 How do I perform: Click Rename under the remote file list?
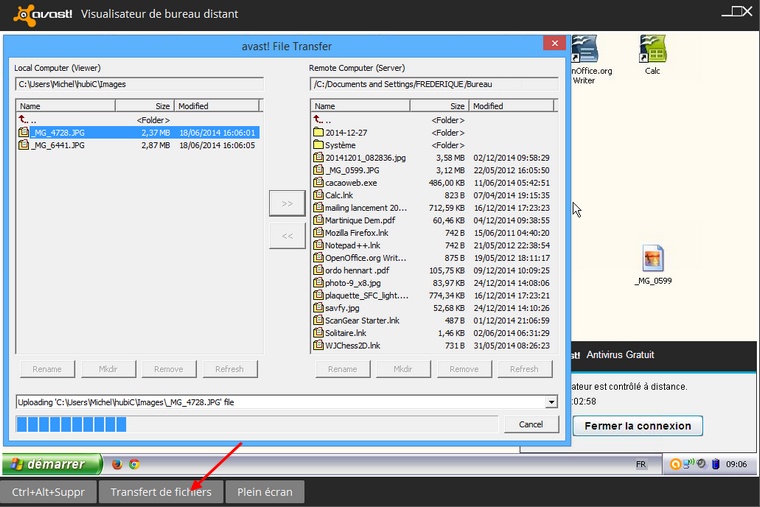coord(342,369)
